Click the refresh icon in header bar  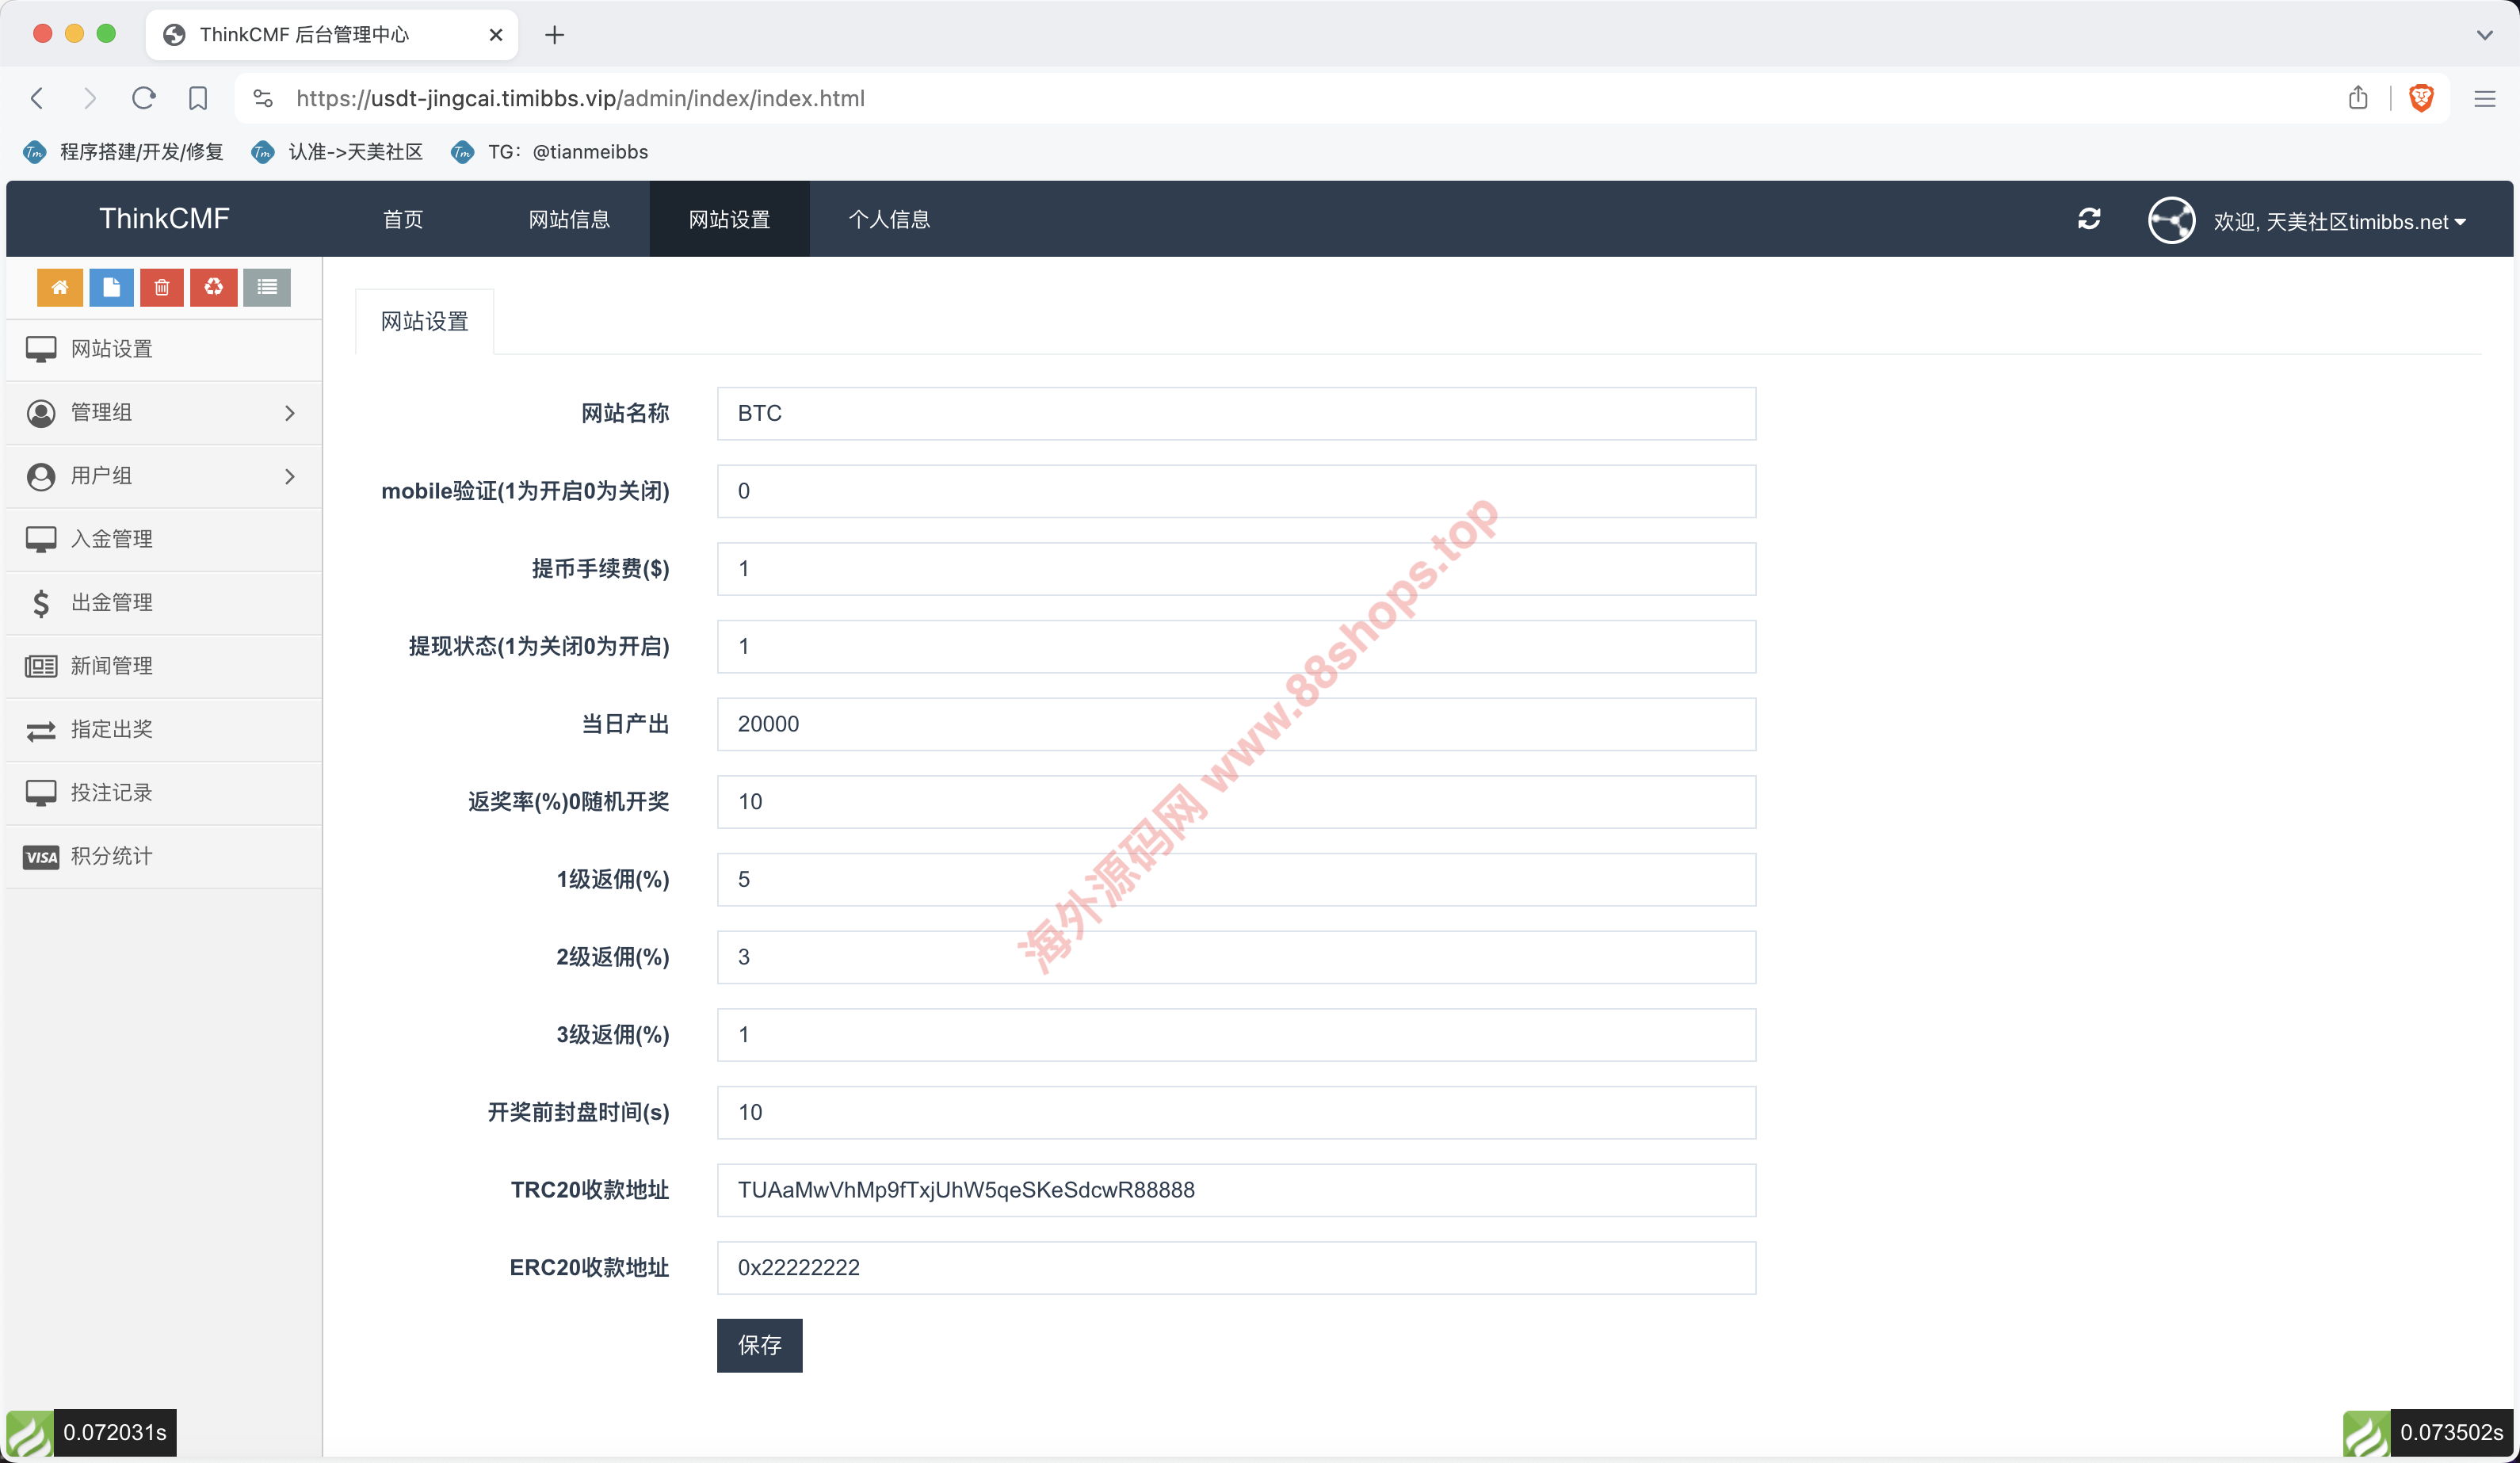click(x=2089, y=219)
